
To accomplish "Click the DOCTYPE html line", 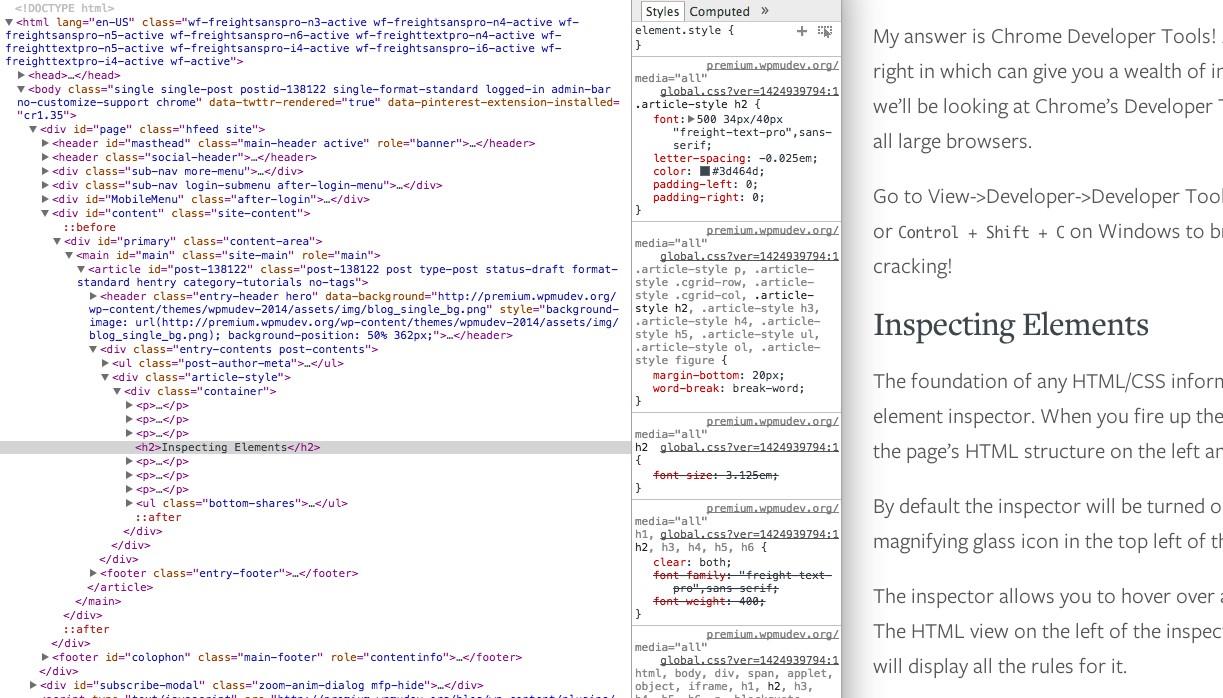I will point(64,7).
